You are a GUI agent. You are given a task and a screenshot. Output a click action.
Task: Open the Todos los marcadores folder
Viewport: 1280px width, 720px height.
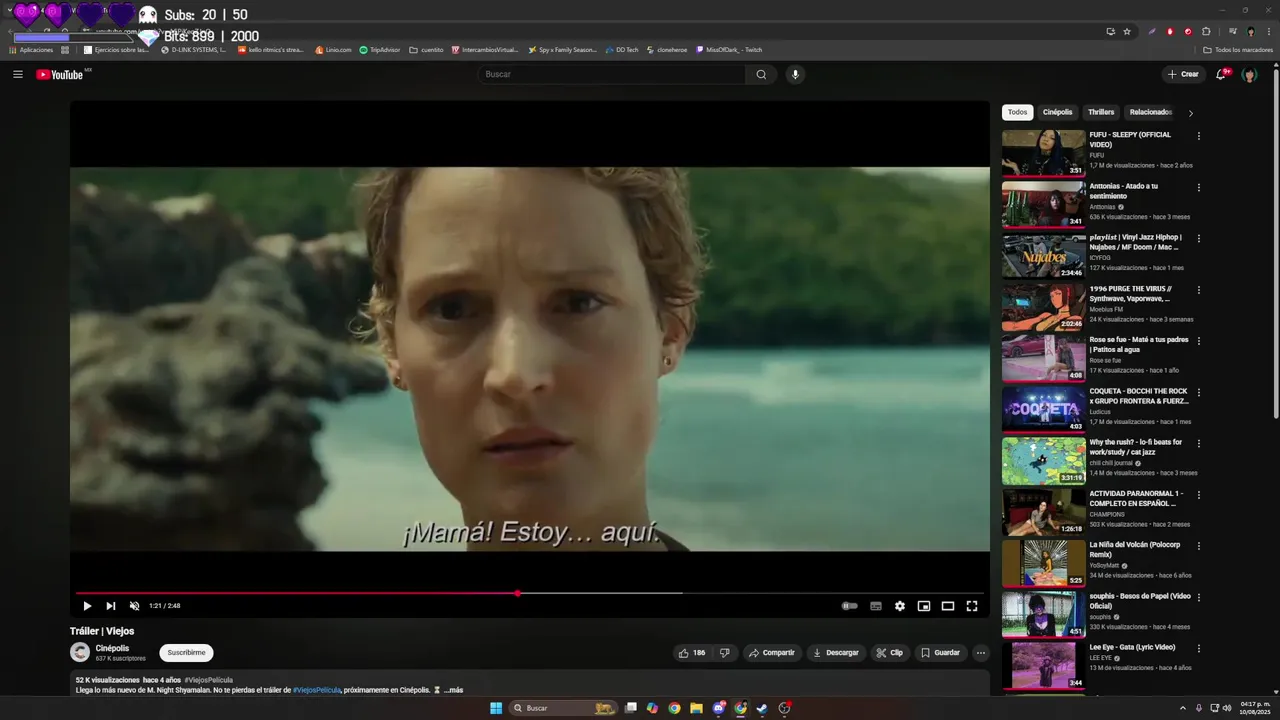(x=1238, y=50)
